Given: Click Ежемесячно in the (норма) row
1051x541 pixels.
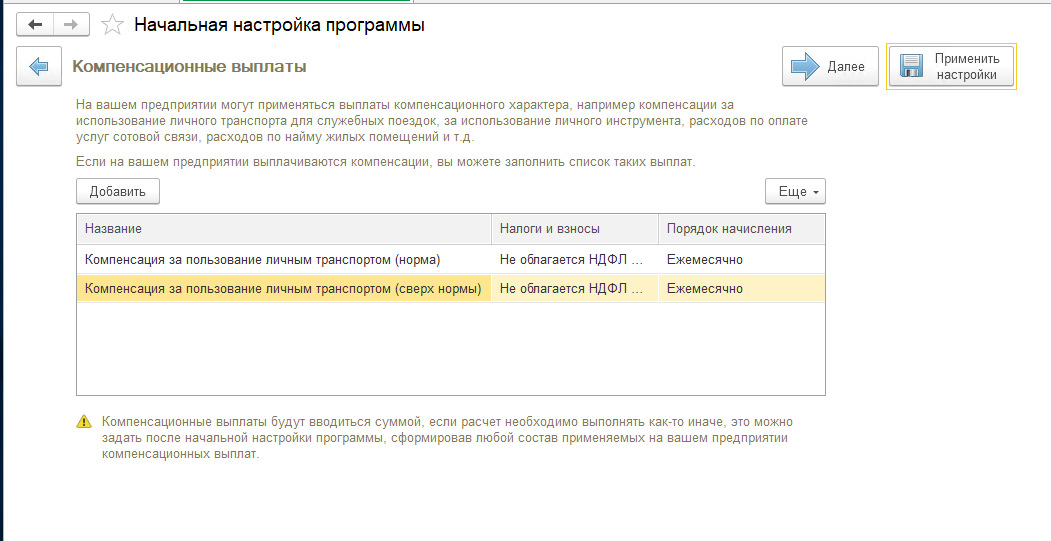Looking at the screenshot, I should coord(704,259).
